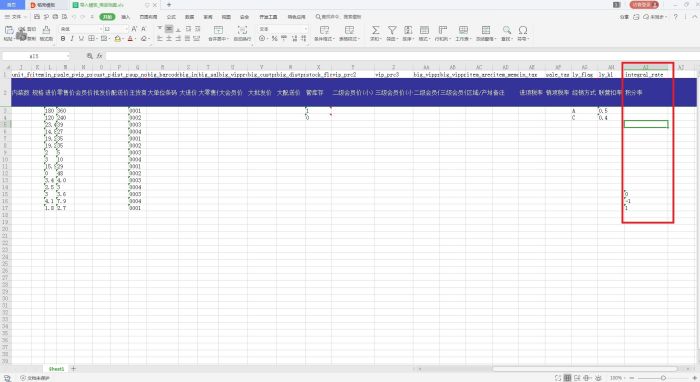Click the AutoSum sigma icon
This screenshot has height=382, width=700.
(375, 30)
